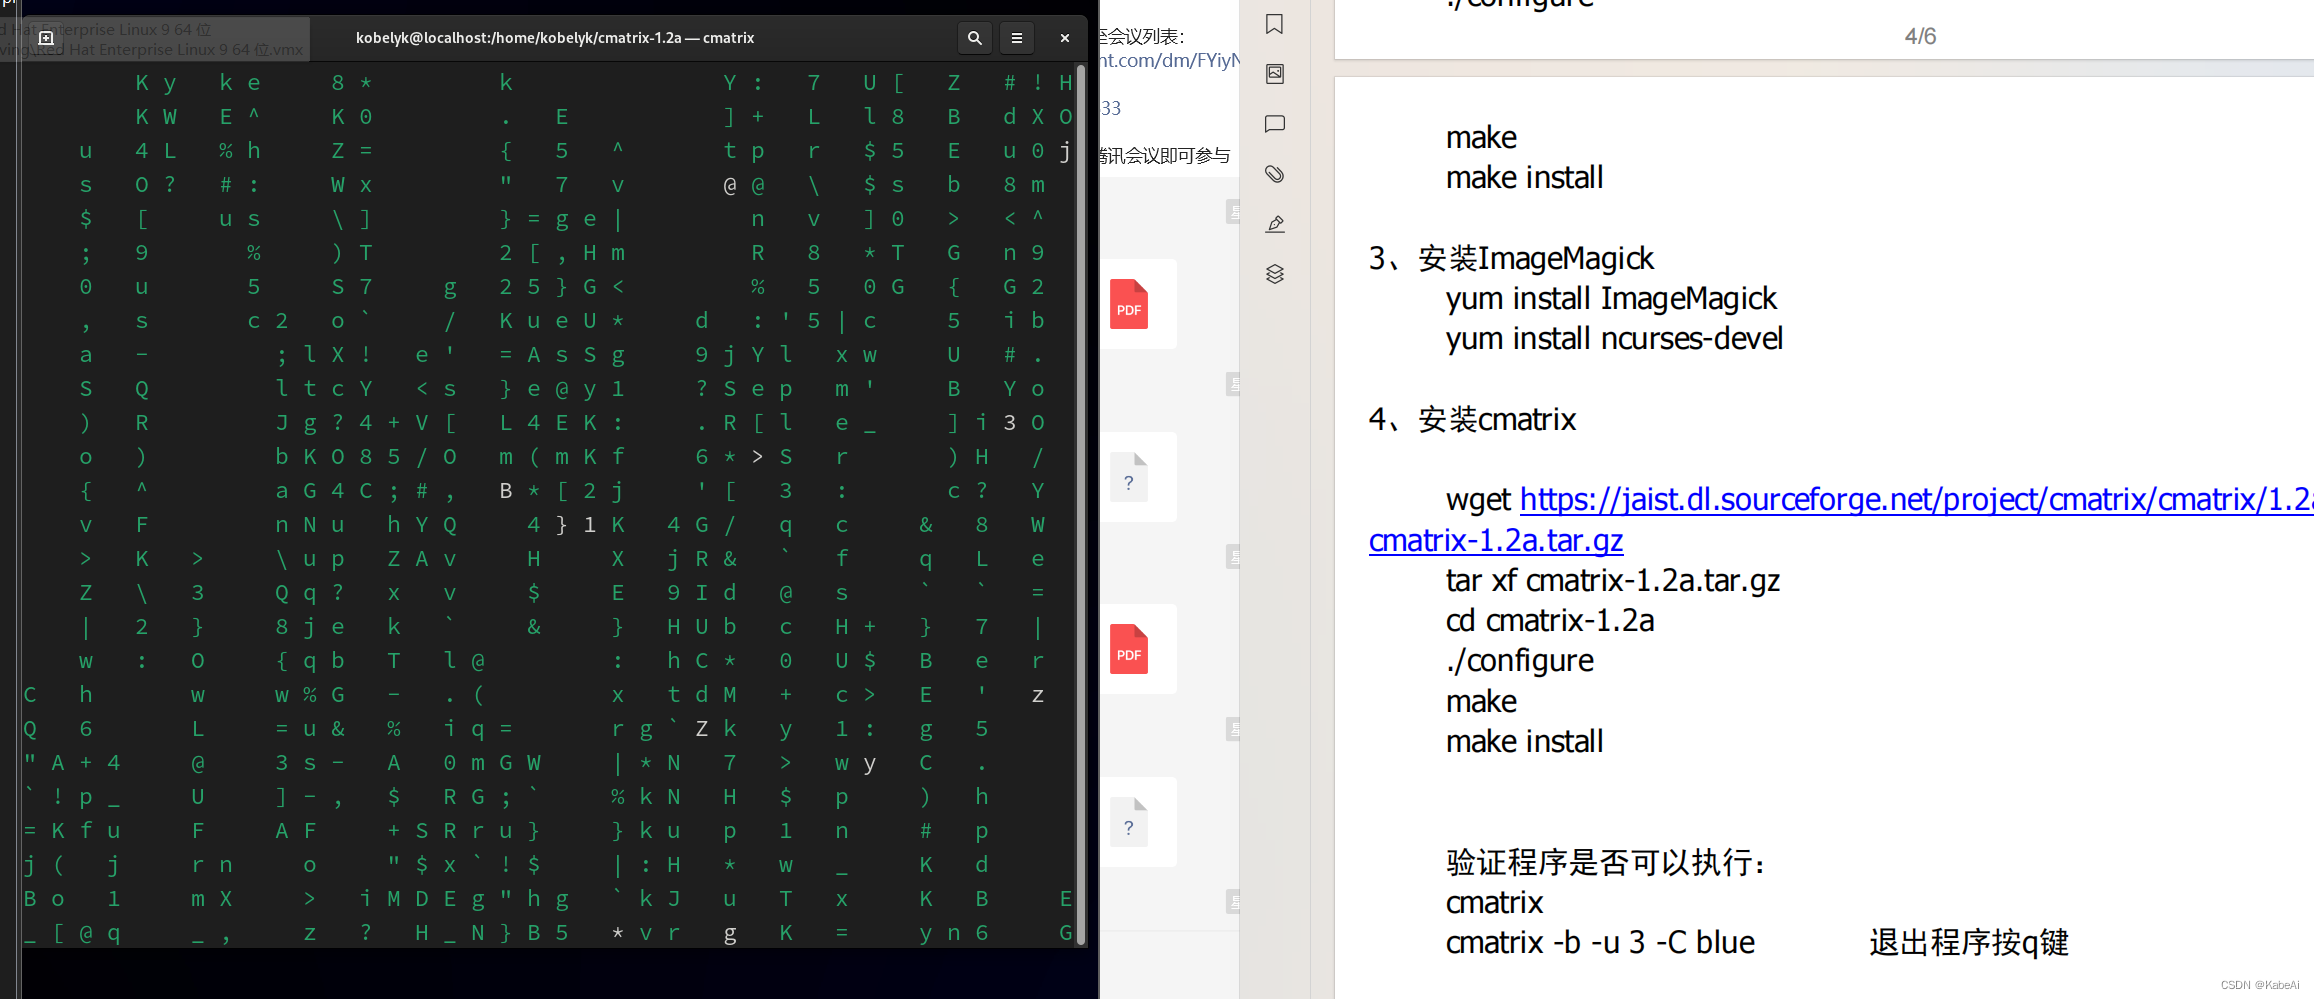Open a new terminal tab with the plus icon
The image size is (2314, 999).
pos(46,37)
